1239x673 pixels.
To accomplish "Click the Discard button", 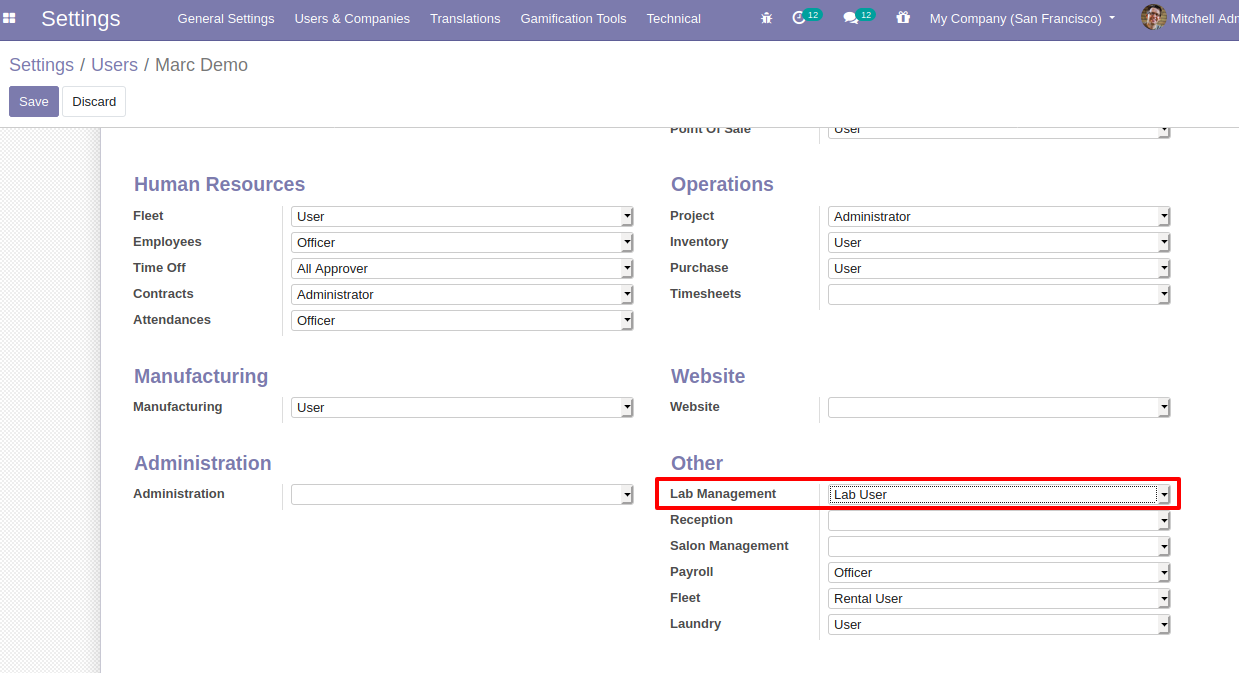I will point(94,102).
